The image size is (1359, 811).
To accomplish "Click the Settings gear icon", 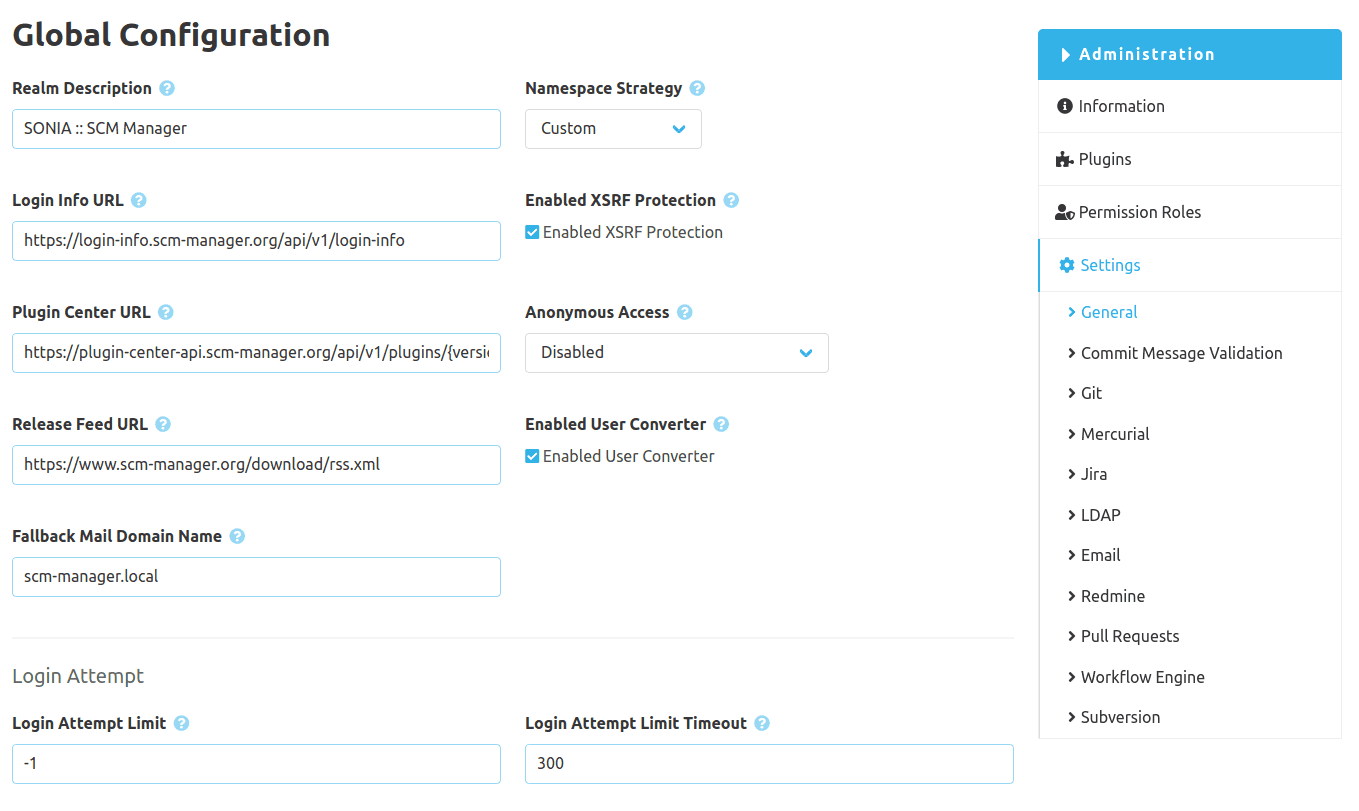I will (x=1067, y=265).
